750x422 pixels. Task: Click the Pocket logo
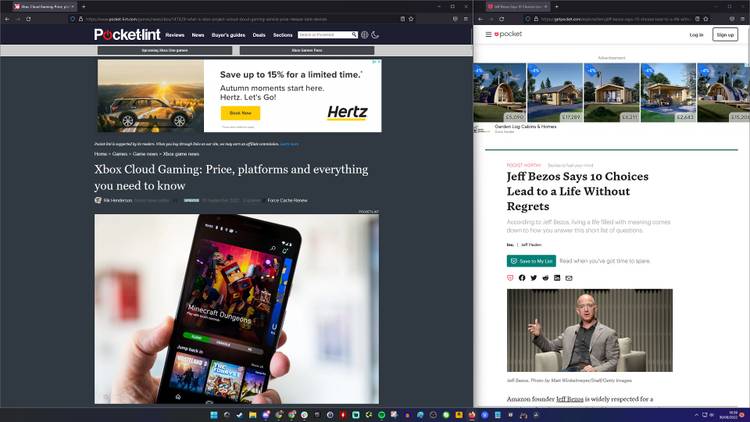508,34
